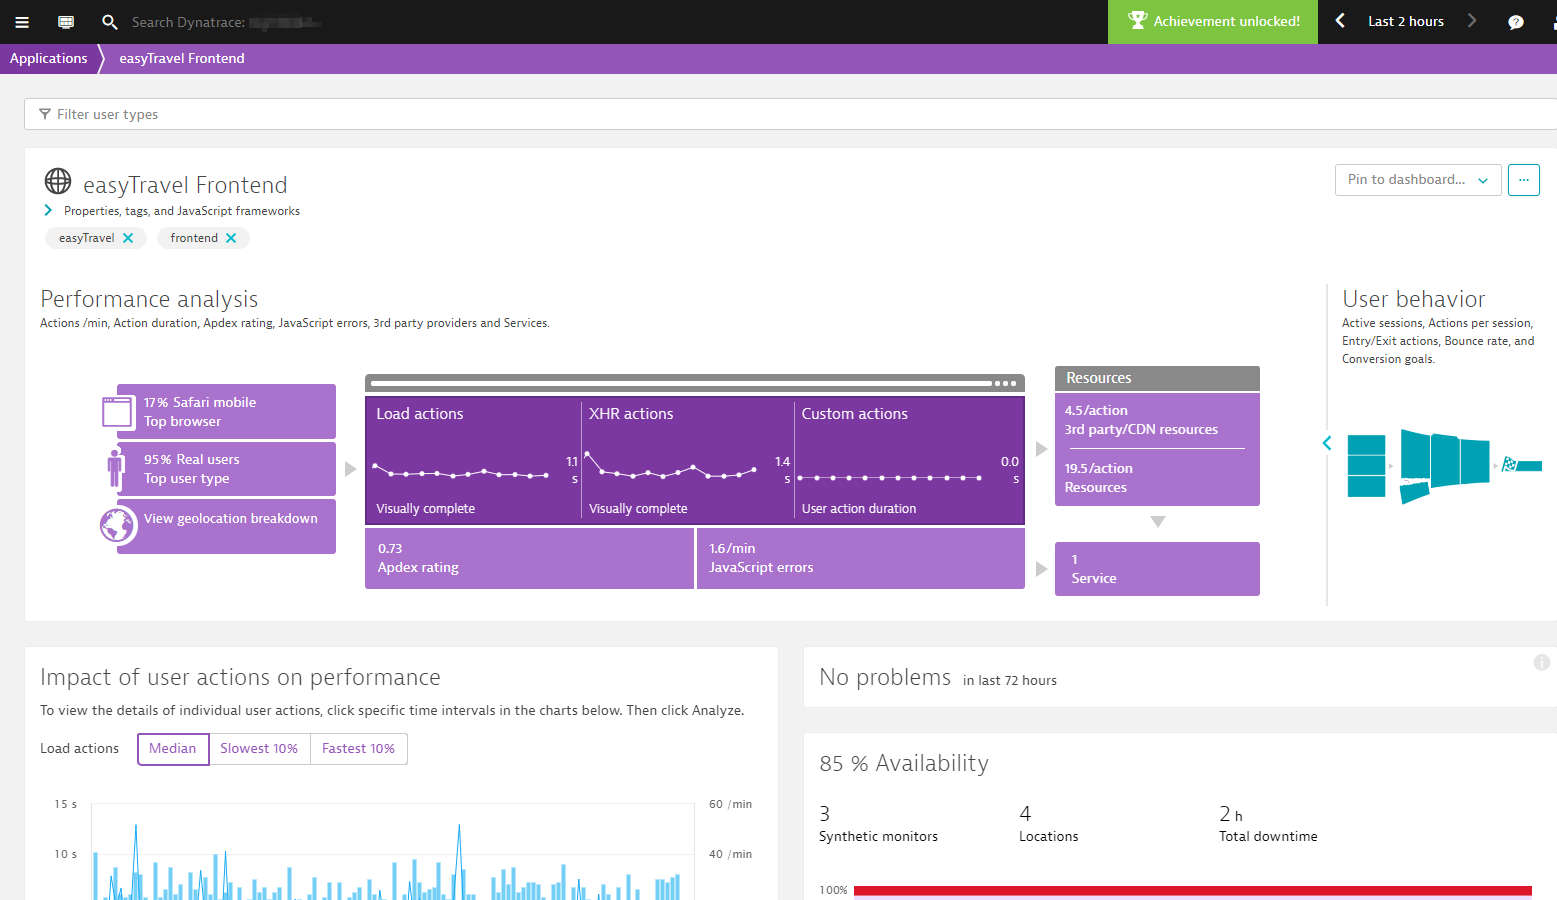The width and height of the screenshot is (1557, 900).
Task: Click the three dots on infographic bar
Action: coord(1006,383)
